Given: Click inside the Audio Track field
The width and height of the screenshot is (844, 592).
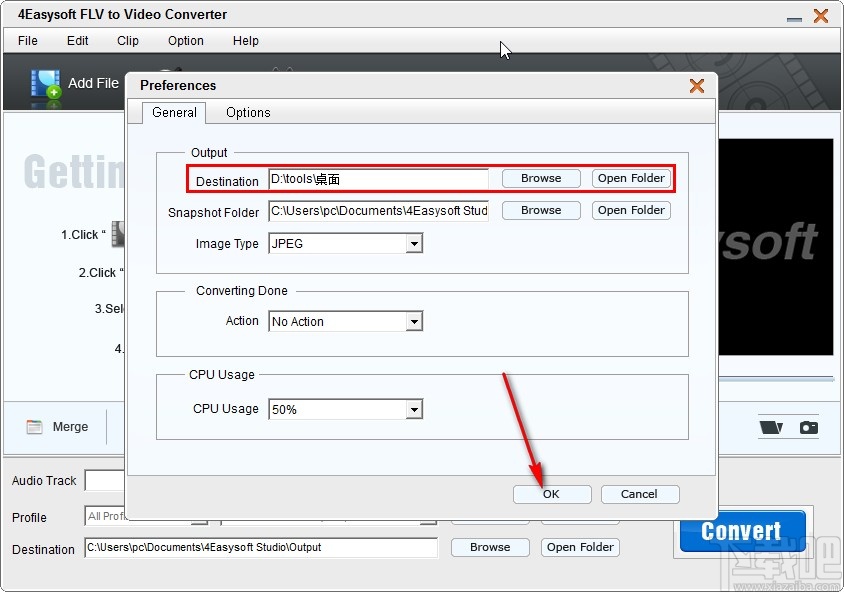Looking at the screenshot, I should click(x=105, y=481).
